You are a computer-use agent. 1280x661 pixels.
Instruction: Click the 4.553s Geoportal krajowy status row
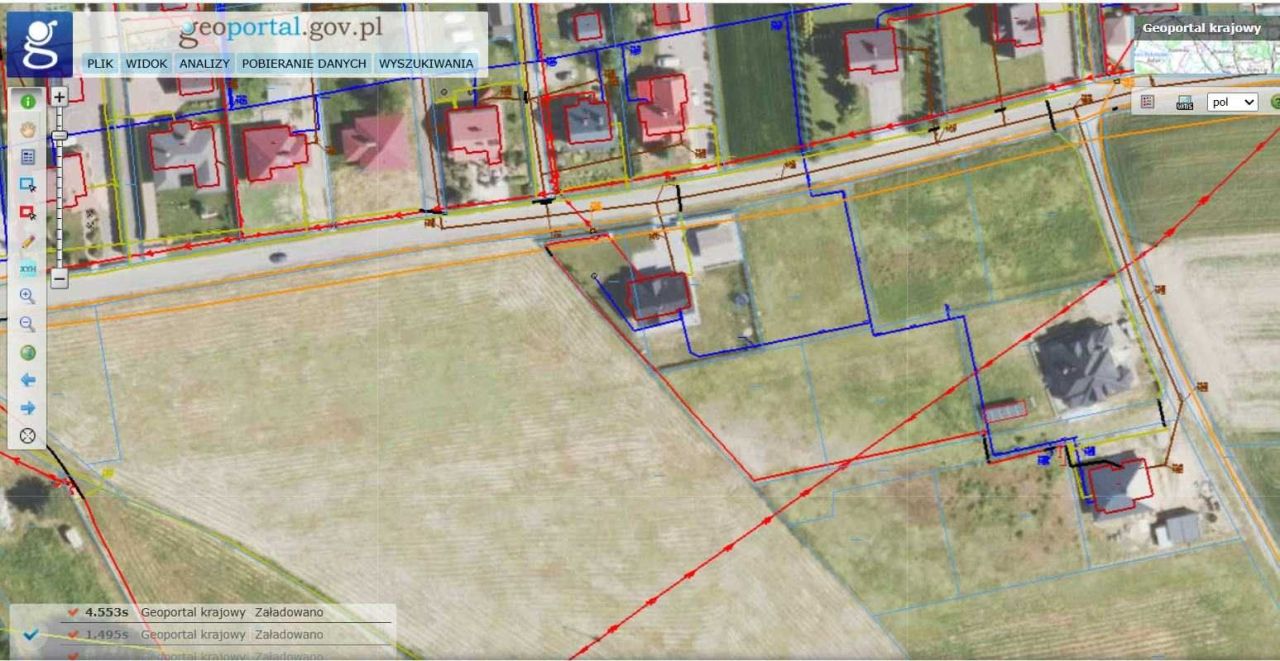click(x=226, y=612)
